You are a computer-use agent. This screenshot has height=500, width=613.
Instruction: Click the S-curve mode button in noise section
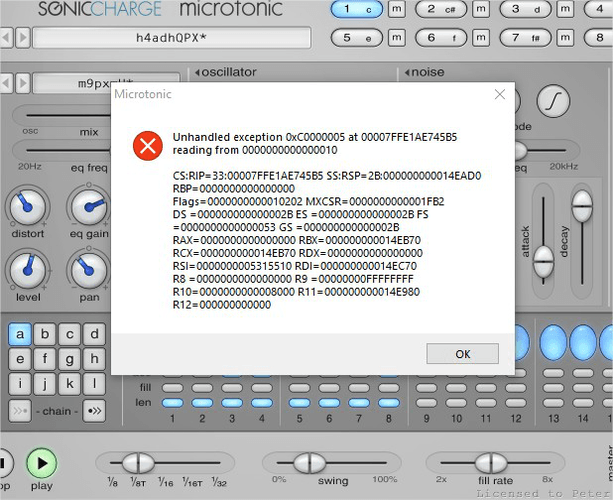[553, 101]
